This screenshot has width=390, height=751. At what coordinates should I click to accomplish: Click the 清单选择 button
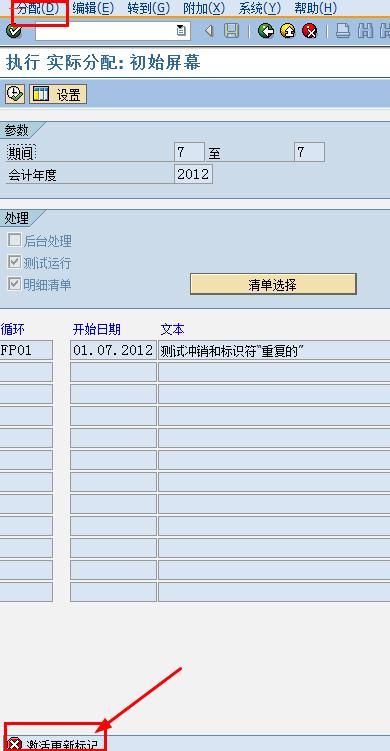tap(273, 284)
